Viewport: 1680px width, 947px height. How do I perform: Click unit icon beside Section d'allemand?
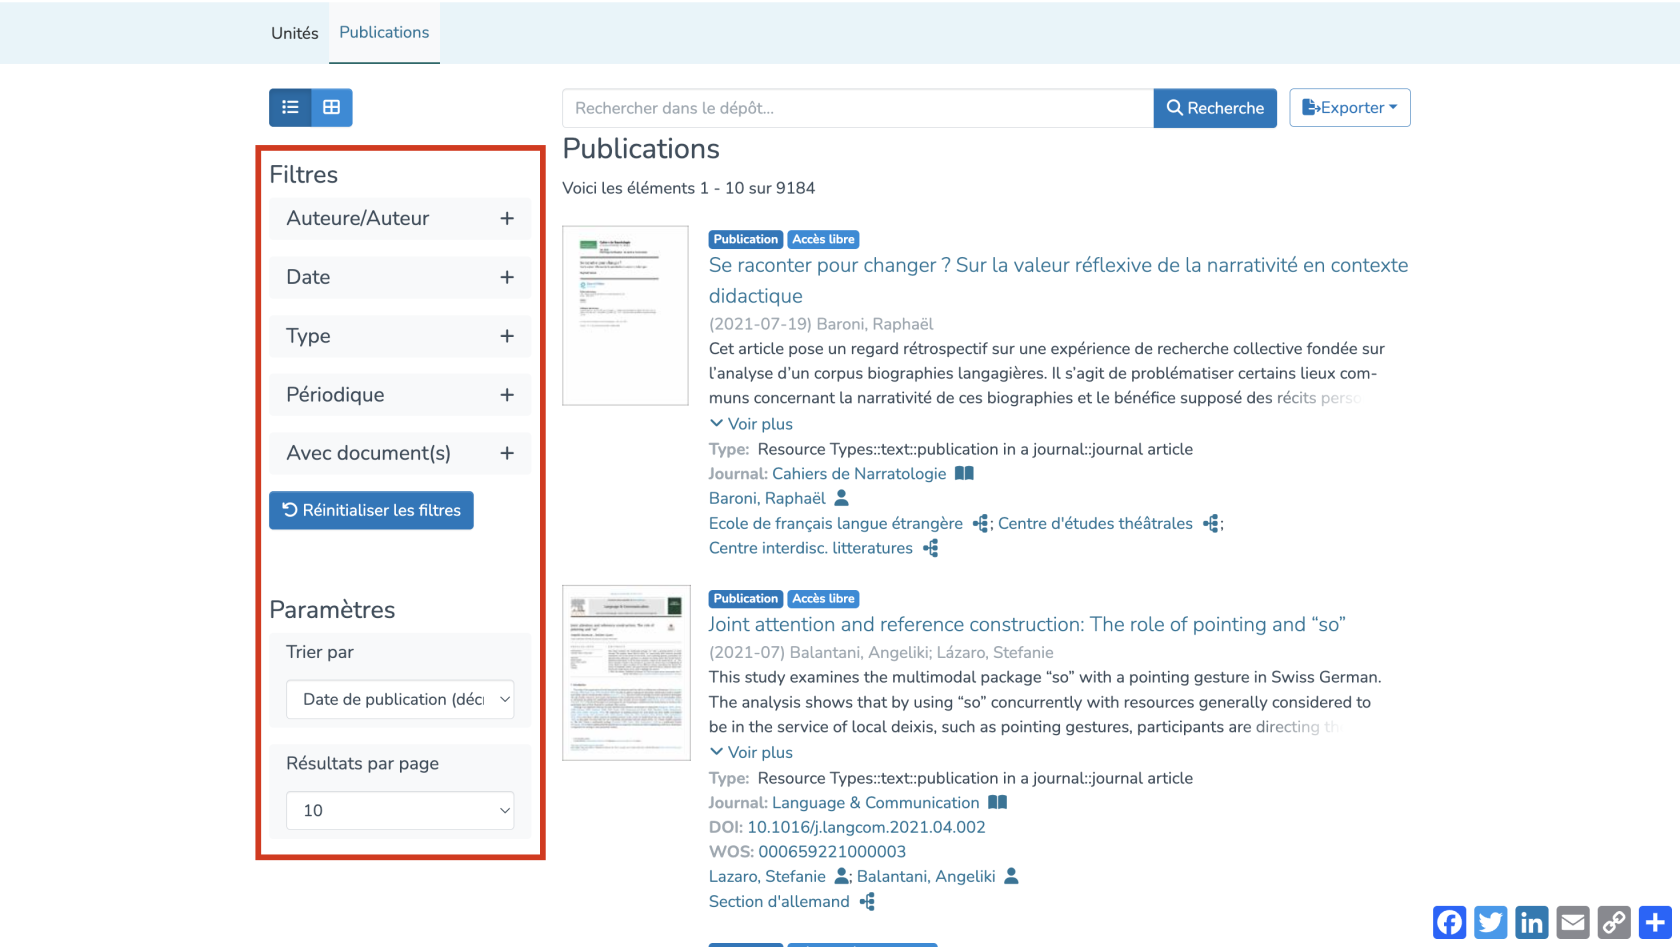(867, 902)
